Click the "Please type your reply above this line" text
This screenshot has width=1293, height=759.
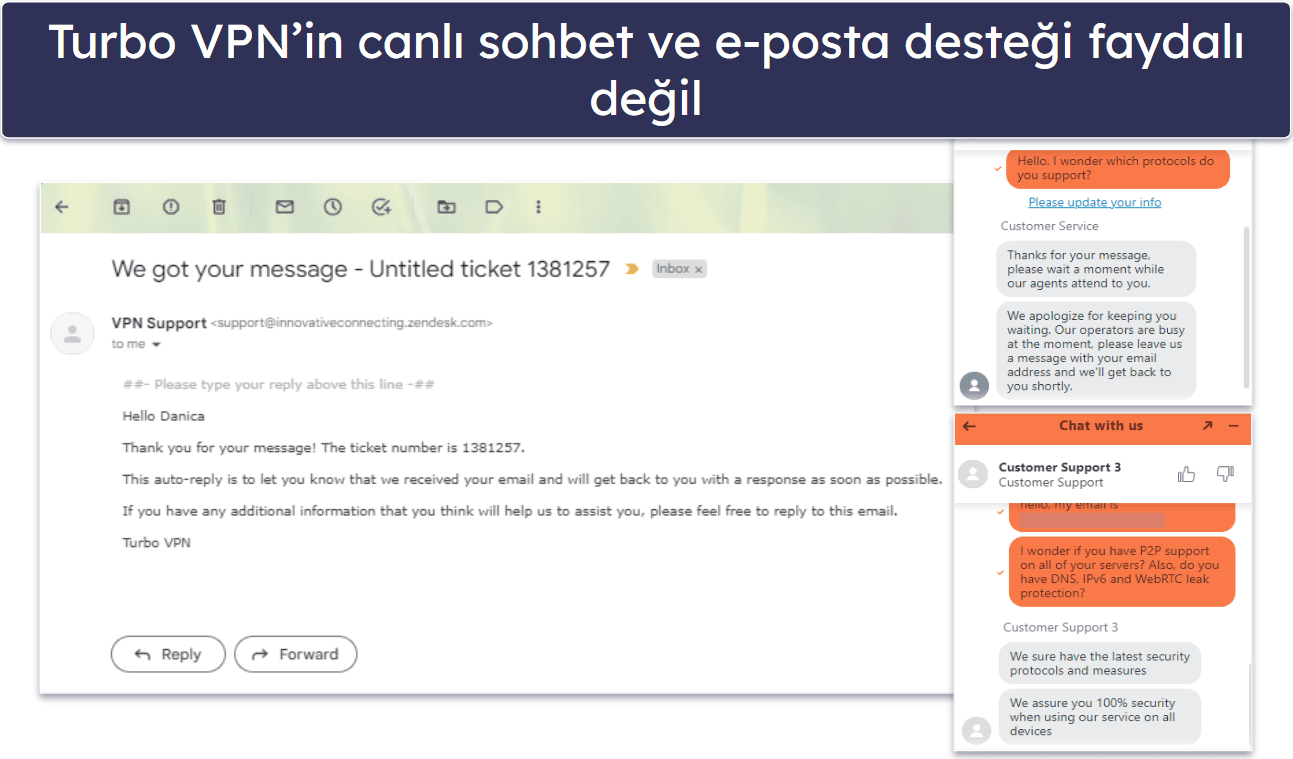[x=278, y=384]
